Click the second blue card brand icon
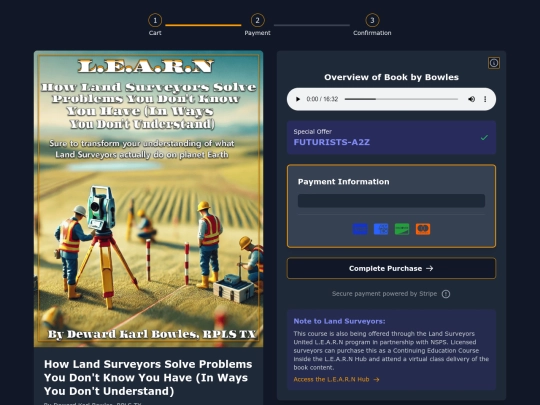This screenshot has height=405, width=540. pos(381,229)
